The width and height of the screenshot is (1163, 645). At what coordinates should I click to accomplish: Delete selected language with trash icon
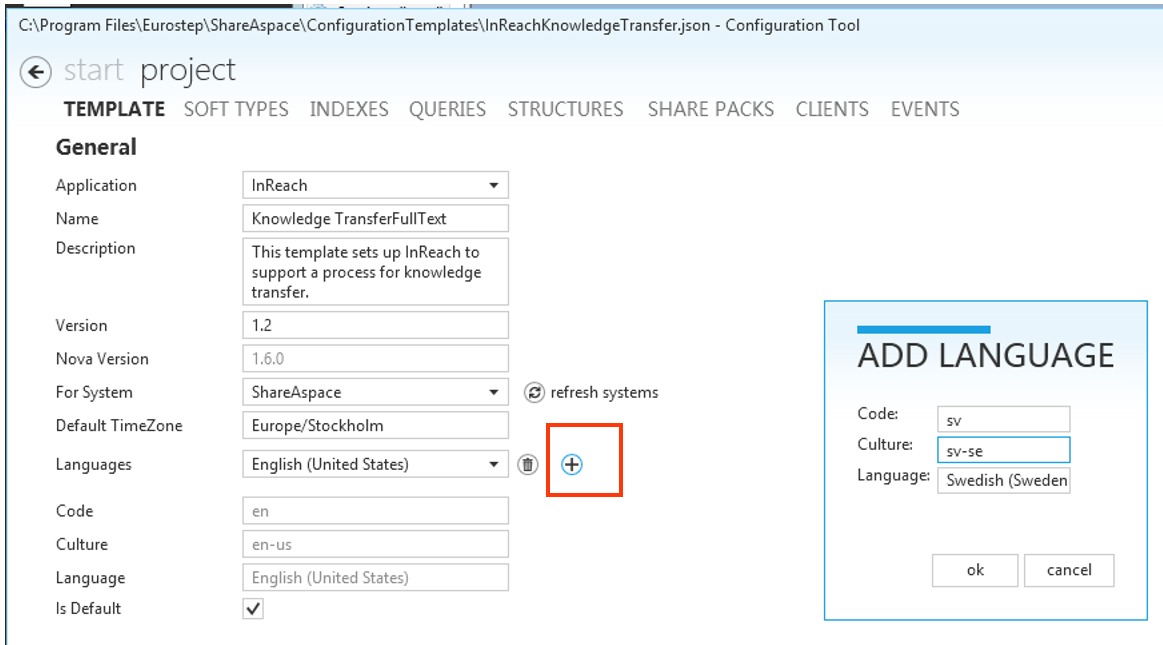528,464
